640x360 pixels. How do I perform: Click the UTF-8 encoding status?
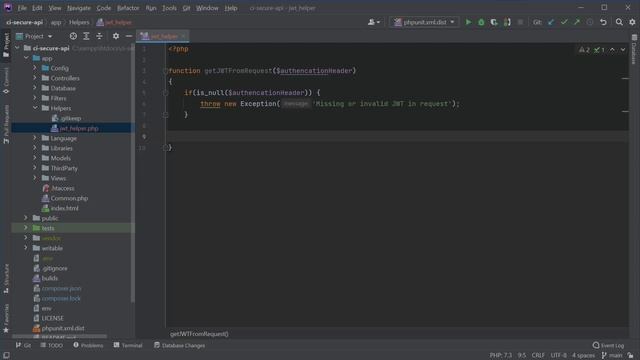click(x=558, y=356)
